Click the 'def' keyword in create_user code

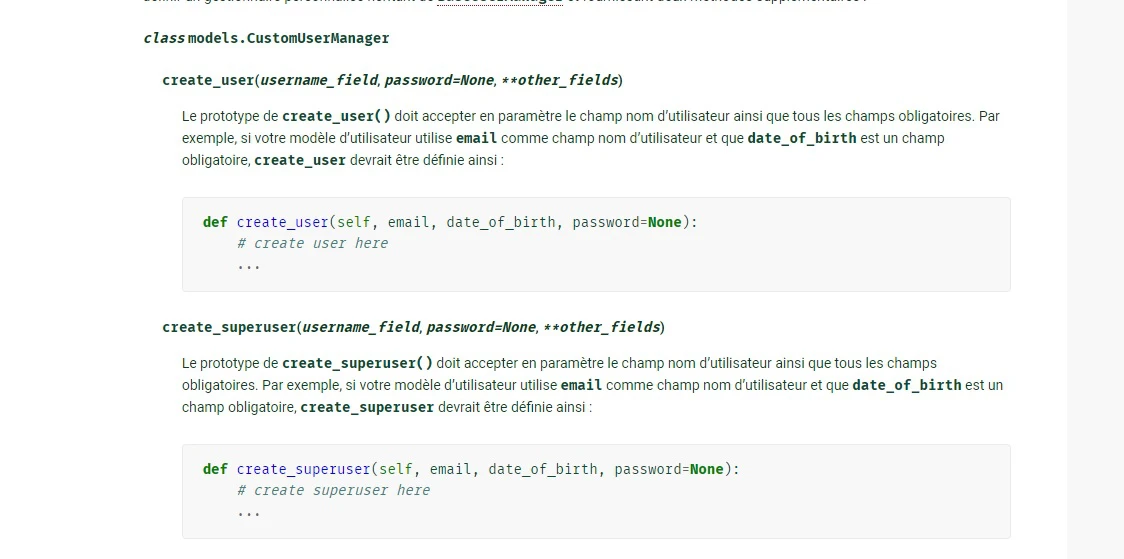click(x=215, y=222)
